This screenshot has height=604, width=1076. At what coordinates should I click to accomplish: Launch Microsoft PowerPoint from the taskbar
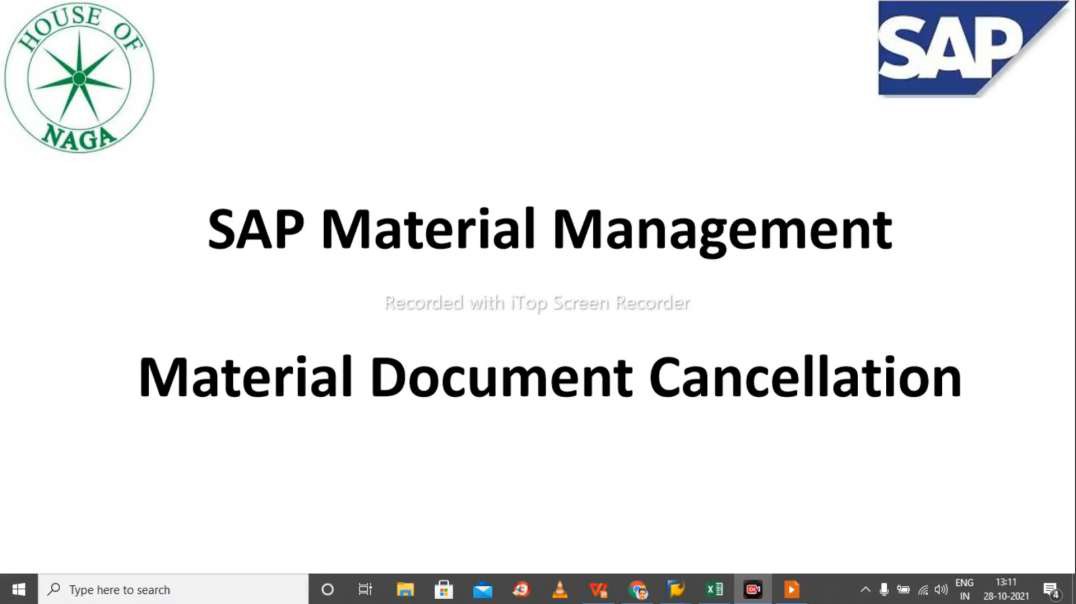[x=791, y=590]
